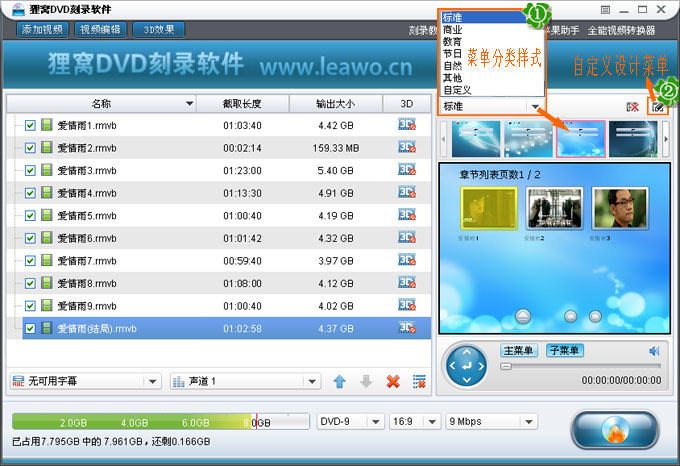
Task: Uncheck the 爱情雨8.rmvb checkbox
Action: pos(30,283)
